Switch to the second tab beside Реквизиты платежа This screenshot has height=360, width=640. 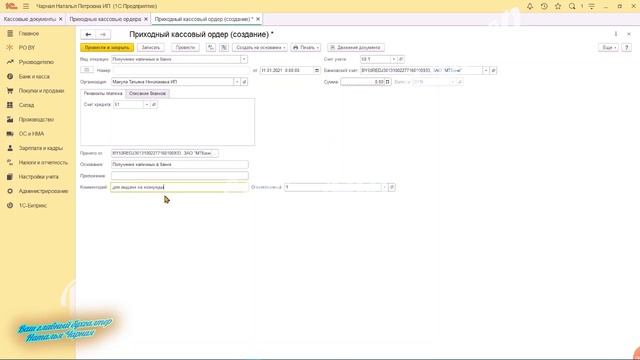click(x=147, y=93)
